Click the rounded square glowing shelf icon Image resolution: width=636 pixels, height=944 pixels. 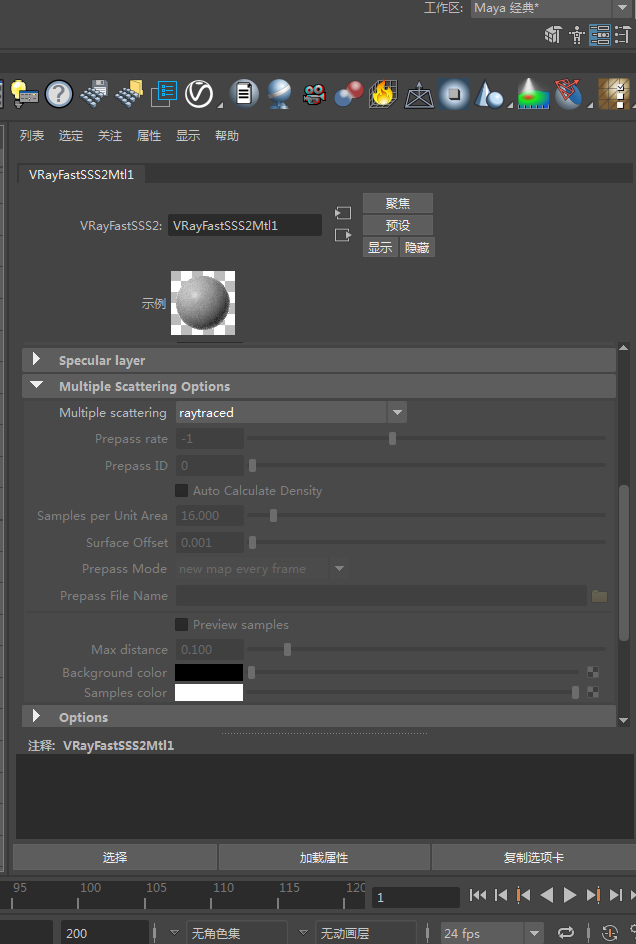[x=454, y=94]
